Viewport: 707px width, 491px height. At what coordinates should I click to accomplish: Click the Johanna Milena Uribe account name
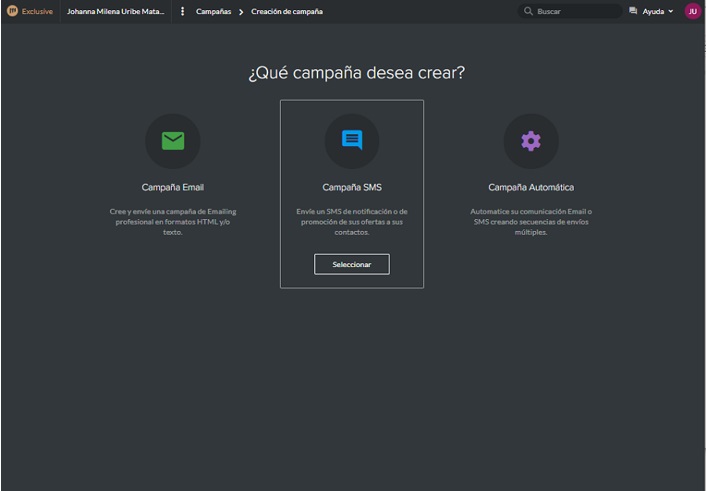tap(115, 11)
